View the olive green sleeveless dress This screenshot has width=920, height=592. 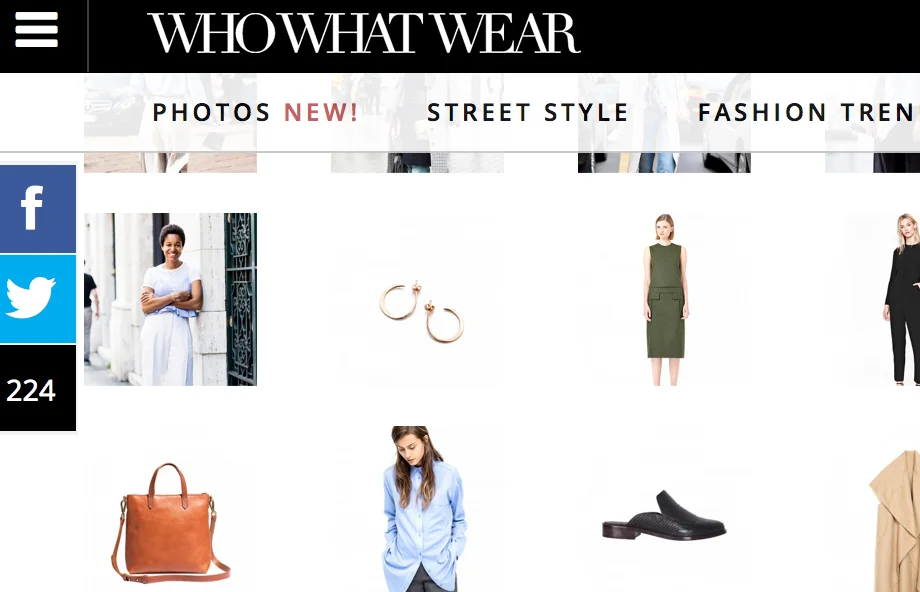pyautogui.click(x=664, y=299)
